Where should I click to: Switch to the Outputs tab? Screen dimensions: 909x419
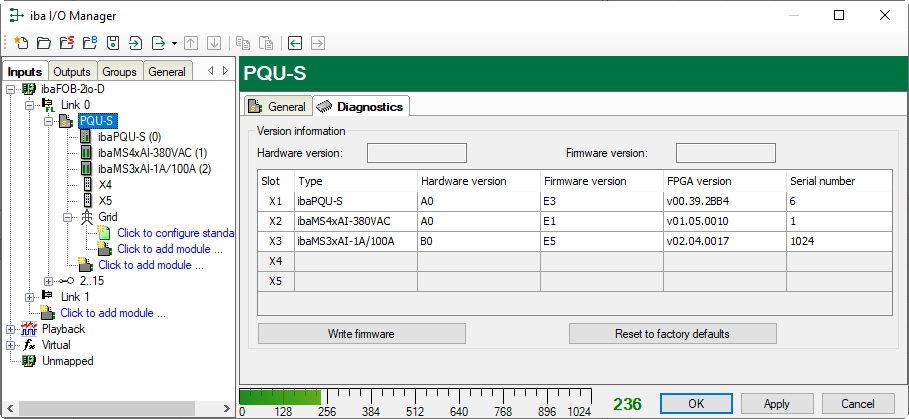pyautogui.click(x=72, y=72)
